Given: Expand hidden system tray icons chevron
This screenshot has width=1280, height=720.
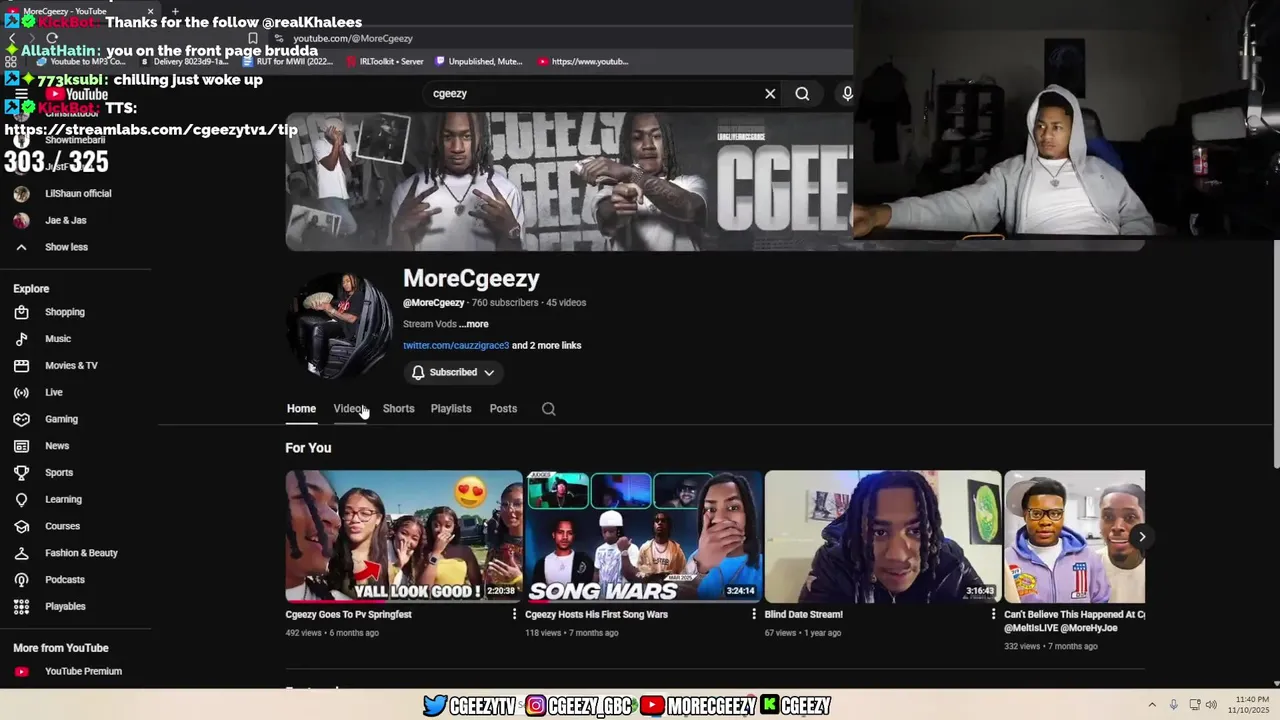Looking at the screenshot, I should point(1152,705).
